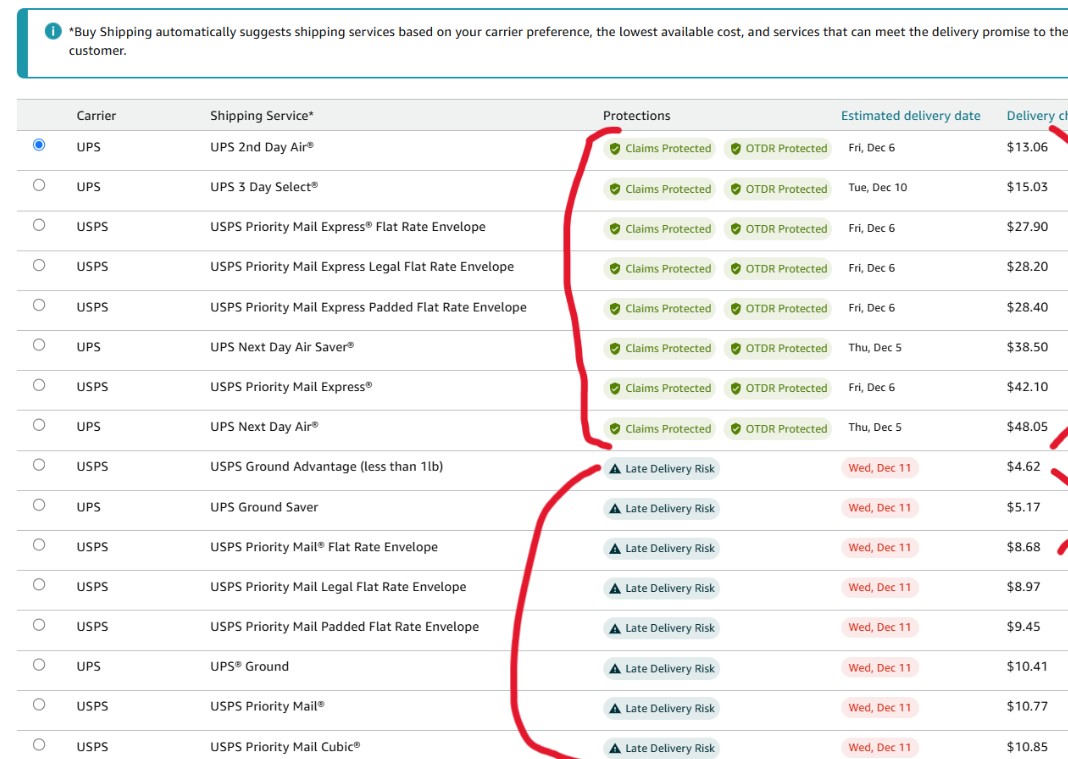The height and width of the screenshot is (759, 1068).
Task: Click the $10.85 delivery charge
Action: point(1027,747)
